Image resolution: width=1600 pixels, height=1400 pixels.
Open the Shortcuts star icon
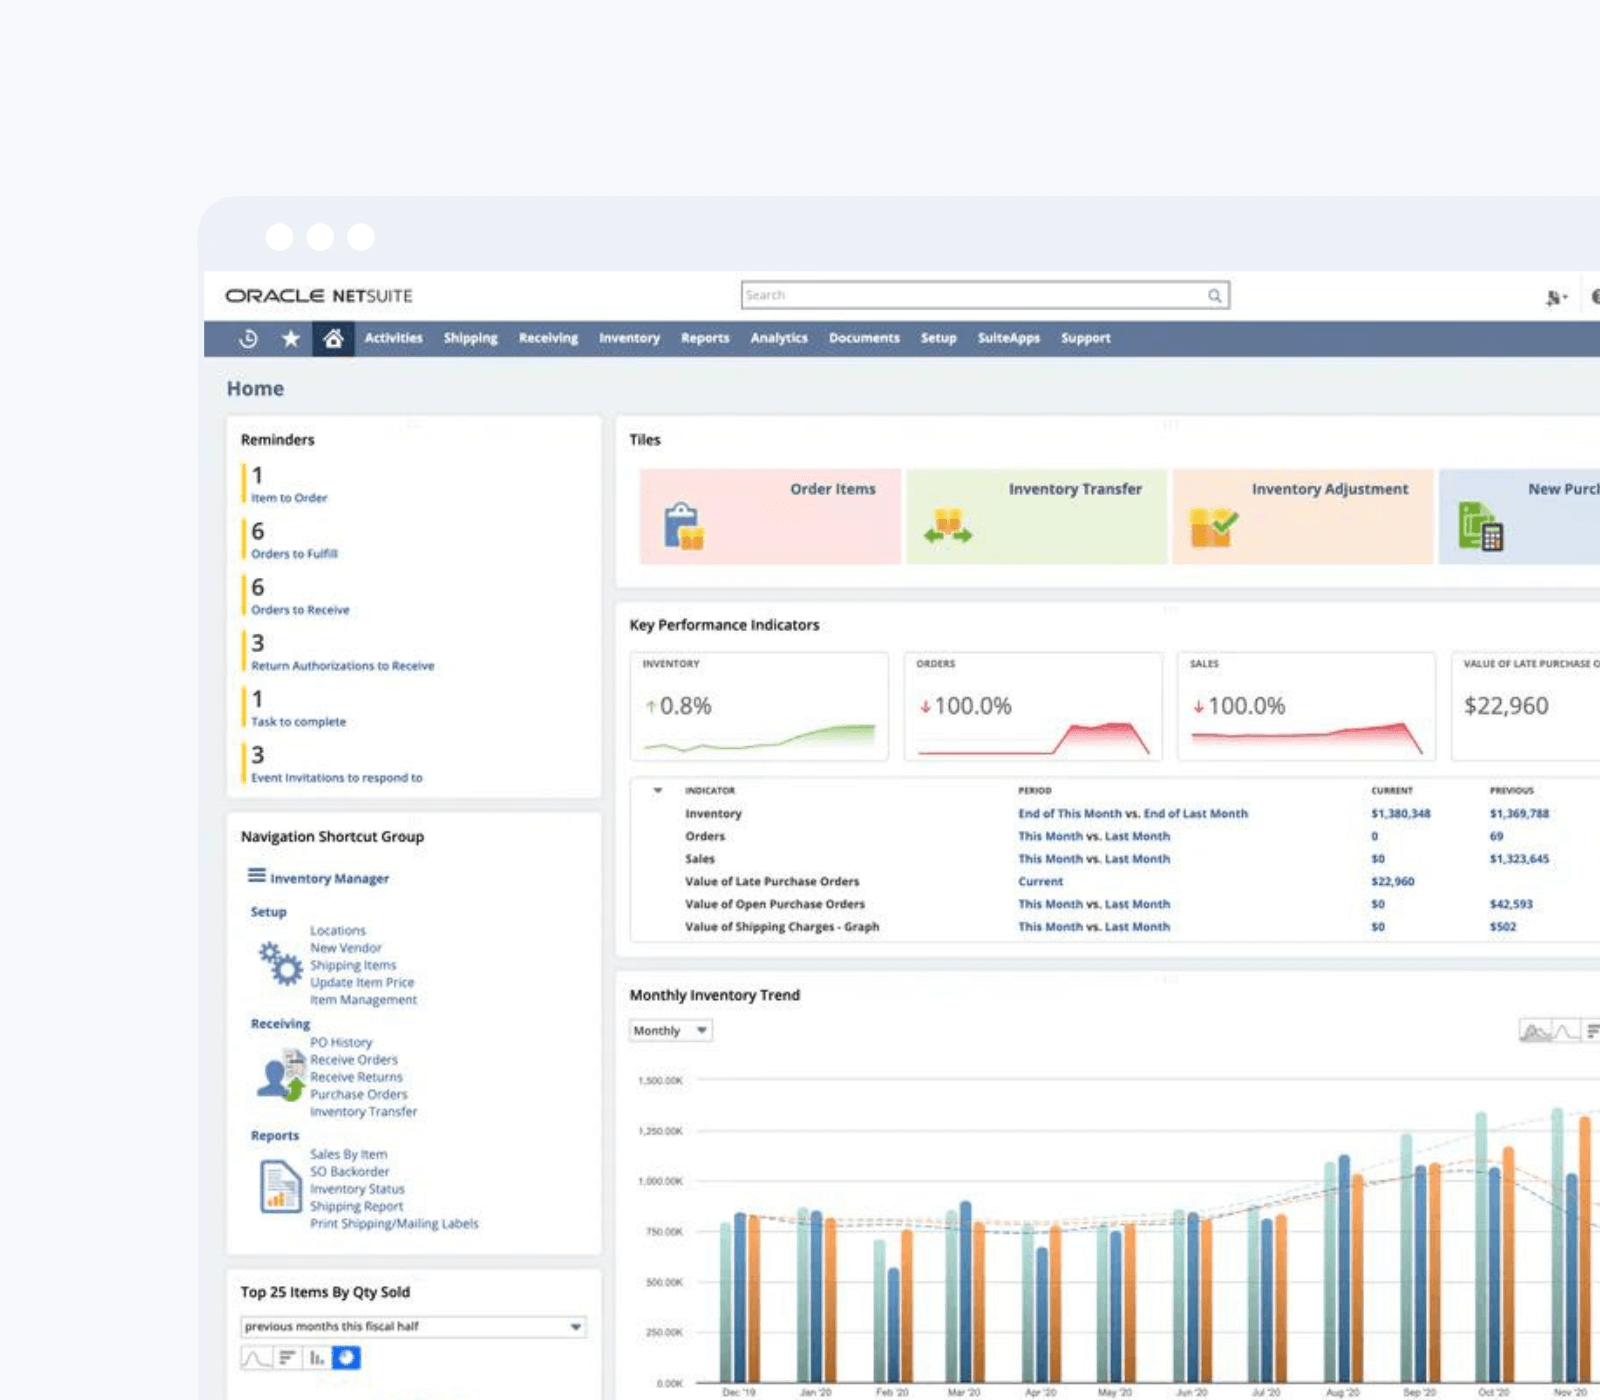[x=291, y=339]
